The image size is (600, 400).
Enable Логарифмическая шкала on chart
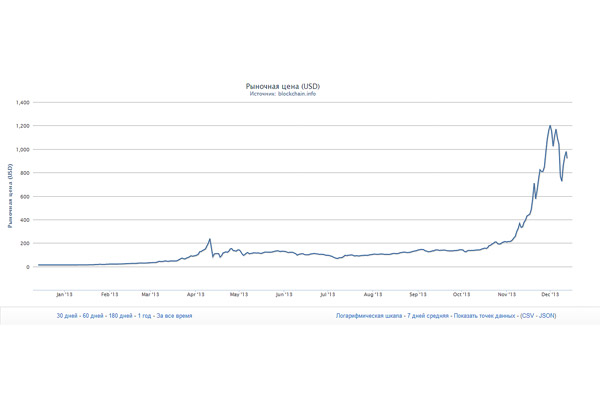370,315
